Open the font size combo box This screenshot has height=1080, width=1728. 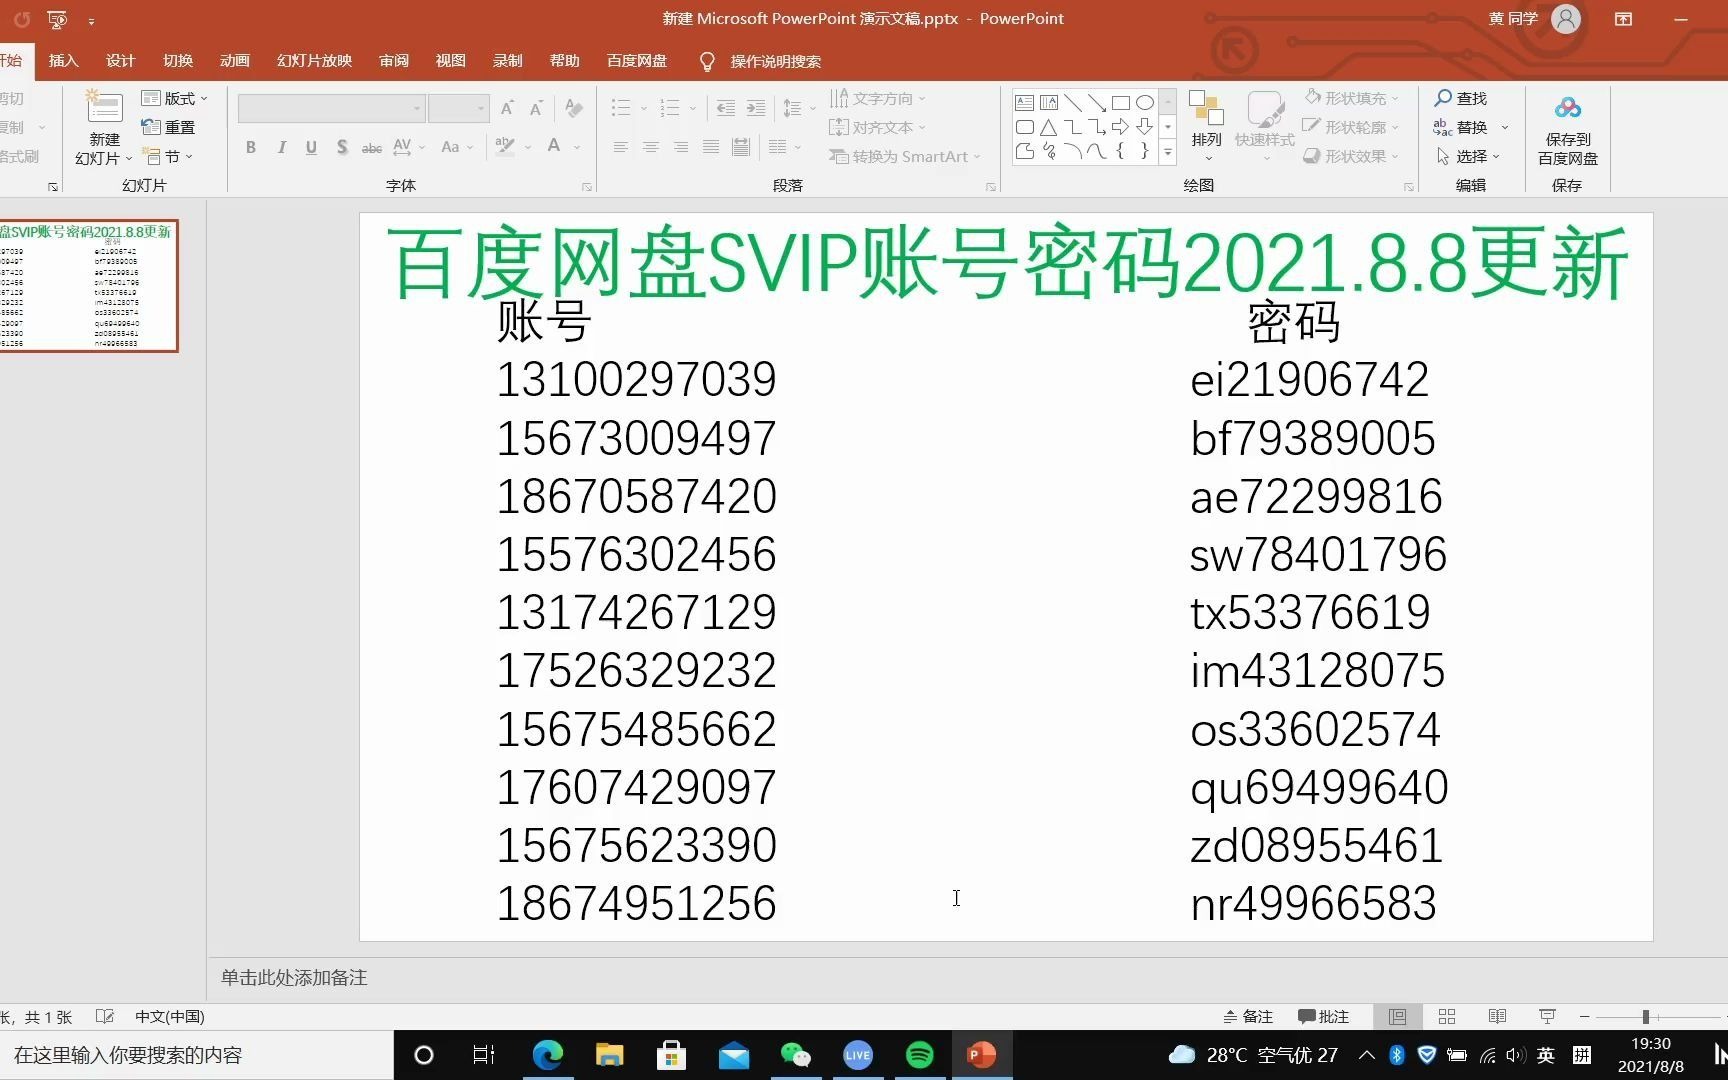pyautogui.click(x=458, y=108)
